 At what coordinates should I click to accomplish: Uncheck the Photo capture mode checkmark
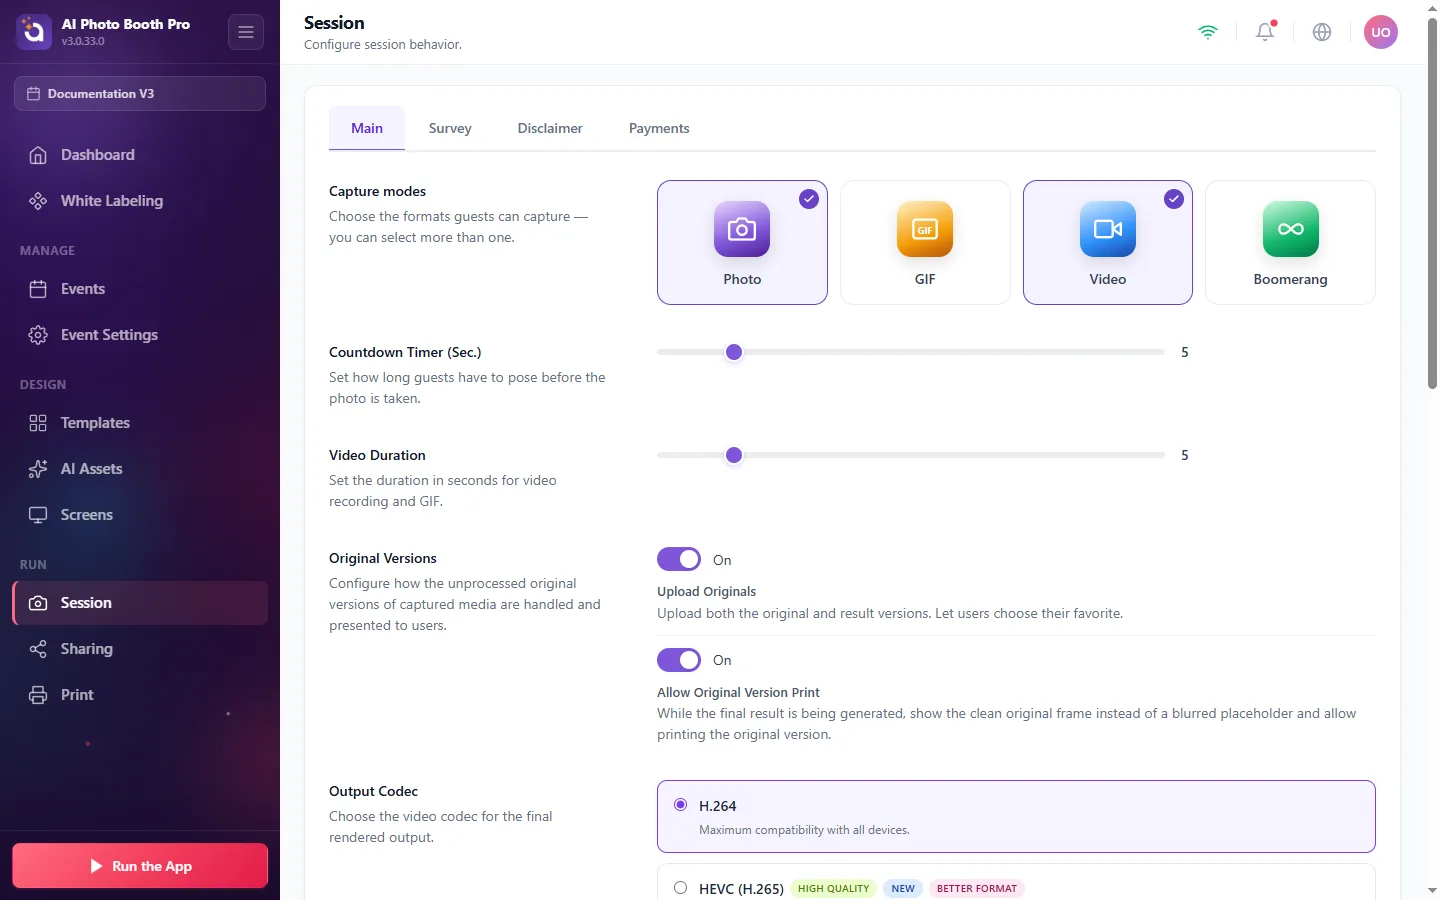point(809,199)
